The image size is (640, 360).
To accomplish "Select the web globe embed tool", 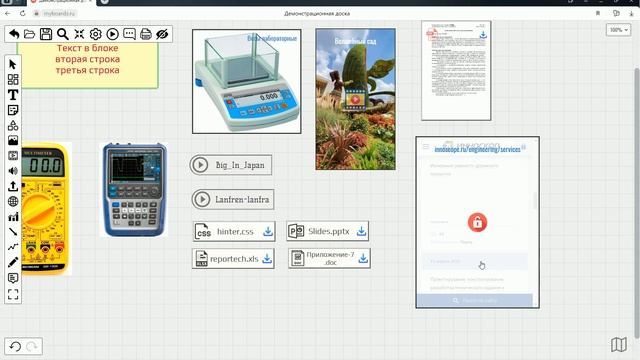I will (13, 201).
